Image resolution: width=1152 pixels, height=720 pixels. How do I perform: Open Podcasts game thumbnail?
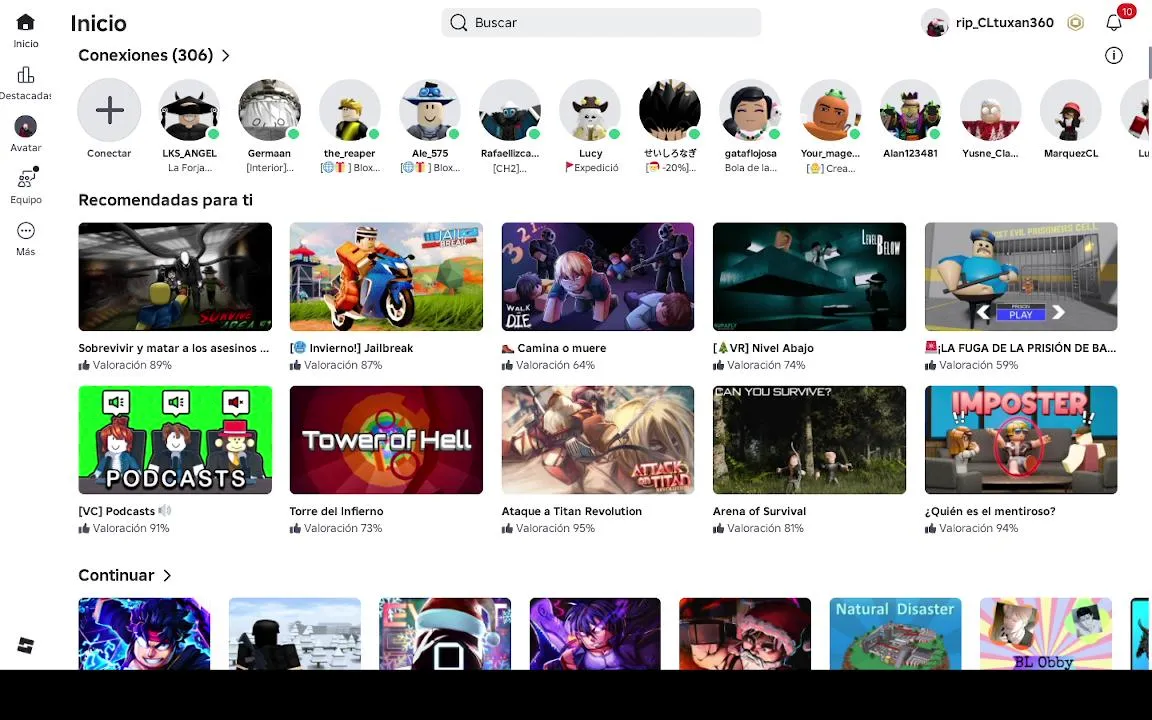point(175,440)
